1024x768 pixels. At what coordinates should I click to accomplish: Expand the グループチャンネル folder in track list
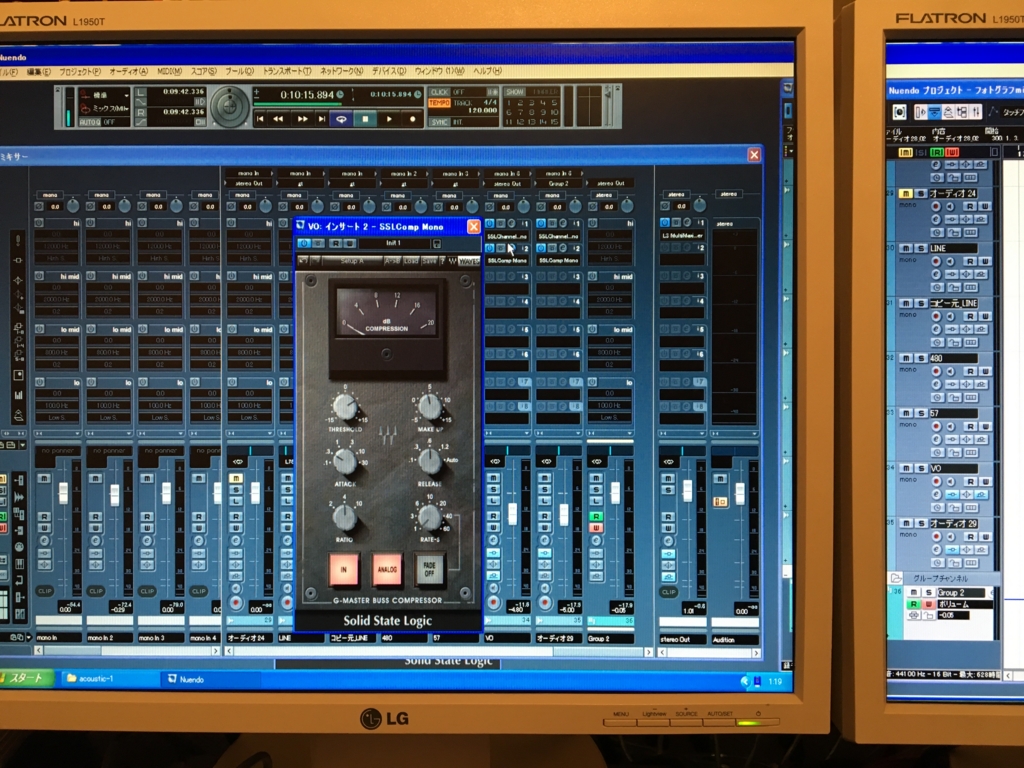coord(896,578)
